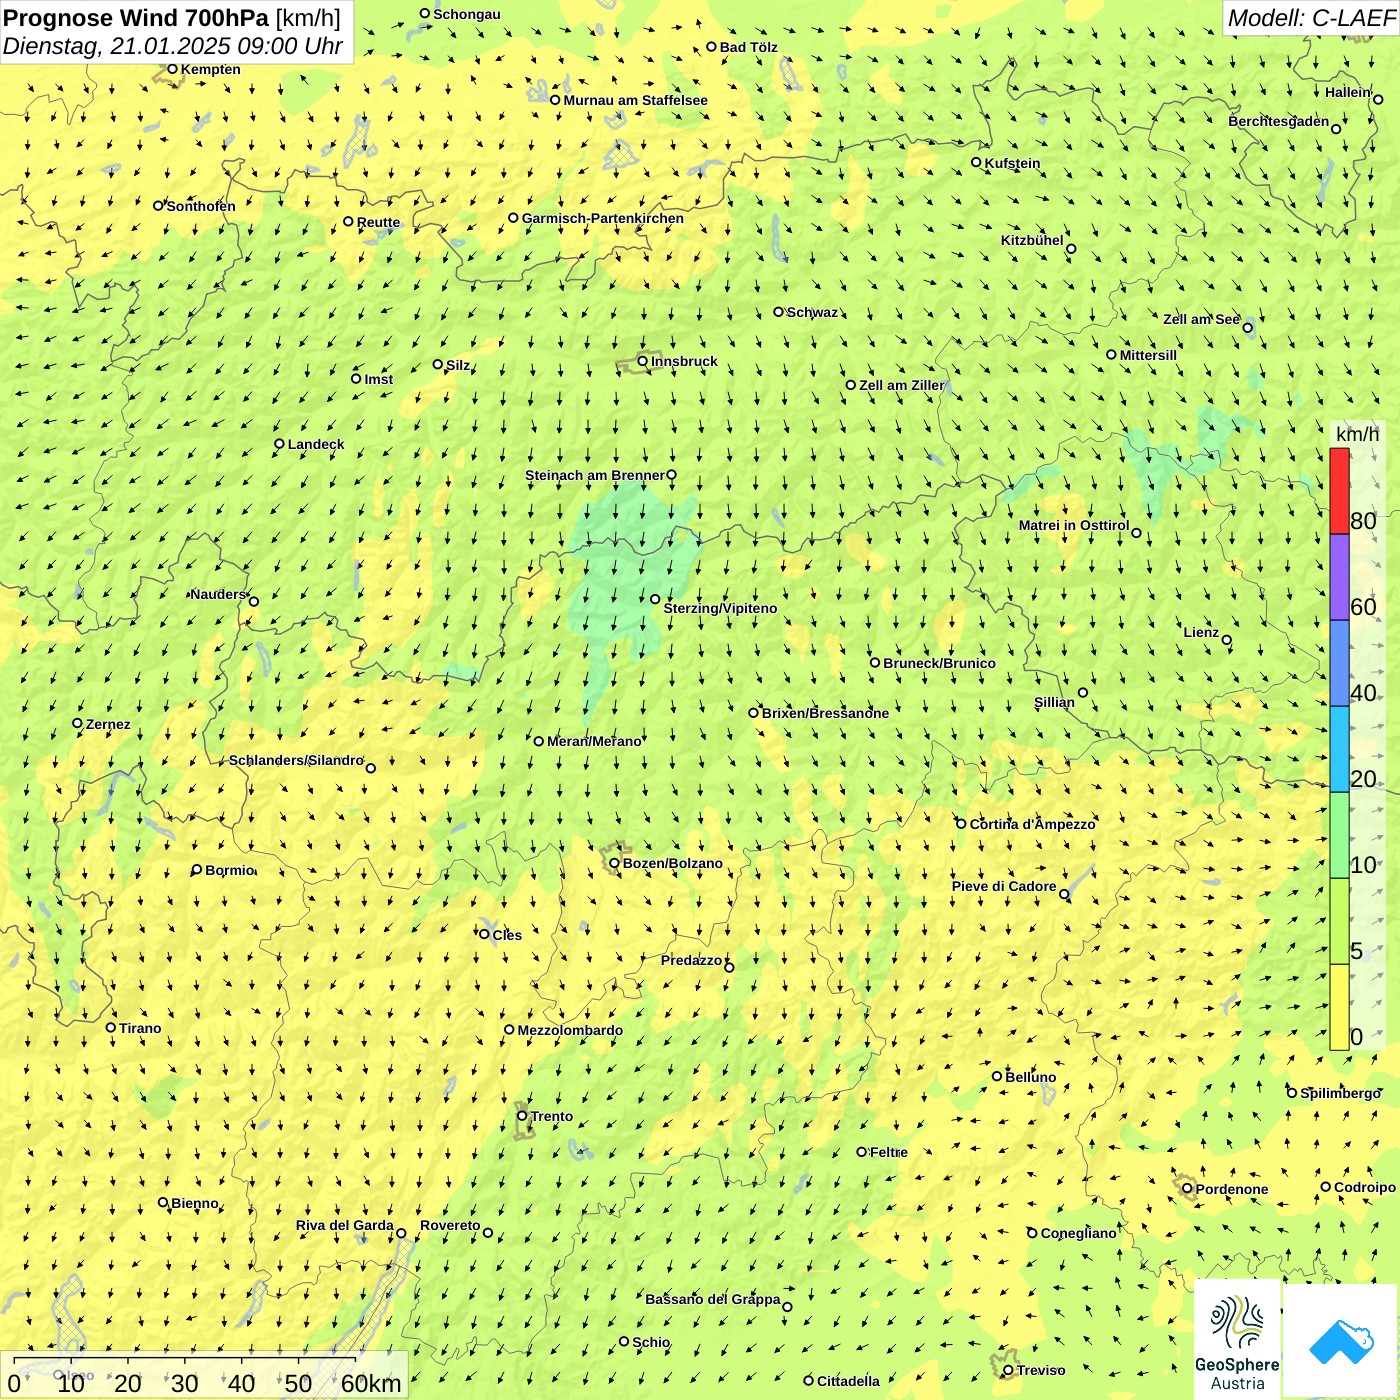Click the Belluno label
The image size is (1400, 1400).
click(1030, 1077)
